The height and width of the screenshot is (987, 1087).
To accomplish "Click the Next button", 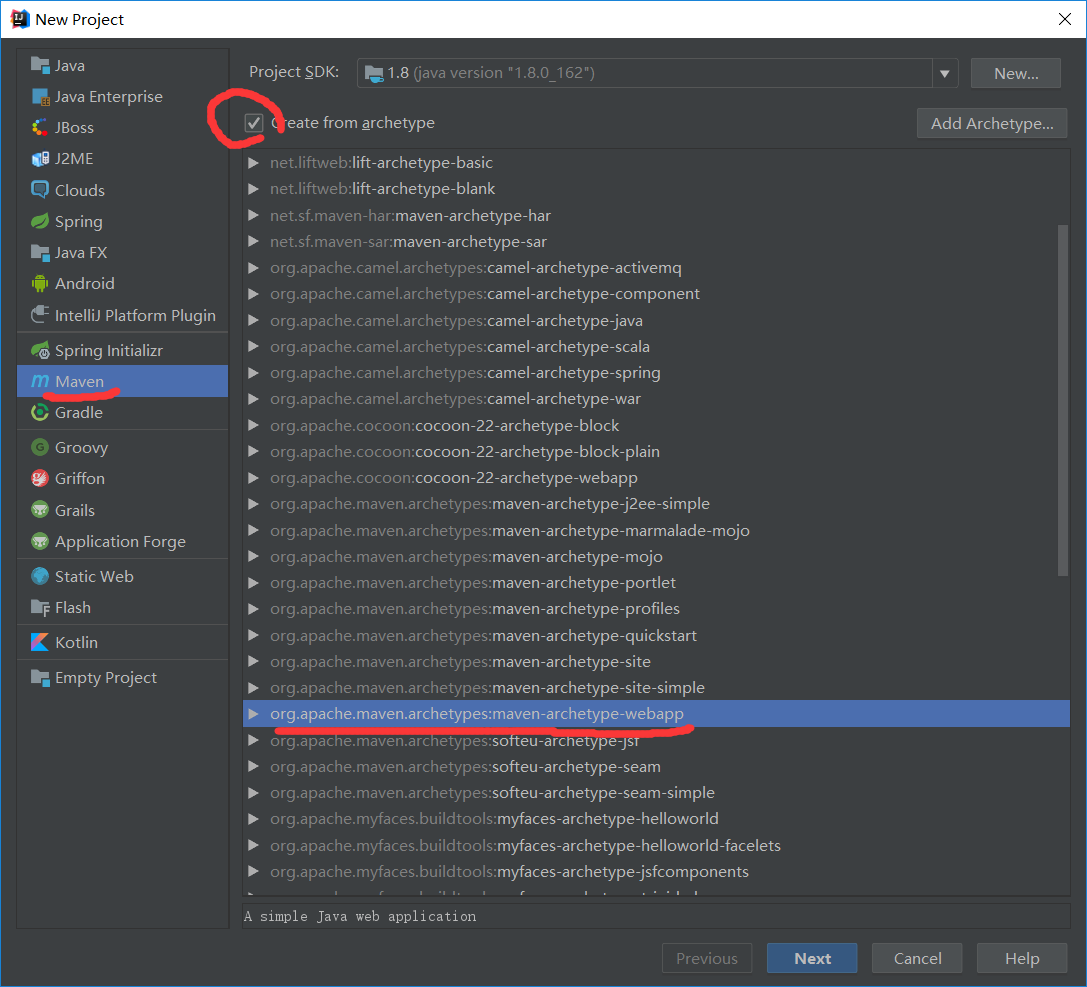I will (812, 959).
